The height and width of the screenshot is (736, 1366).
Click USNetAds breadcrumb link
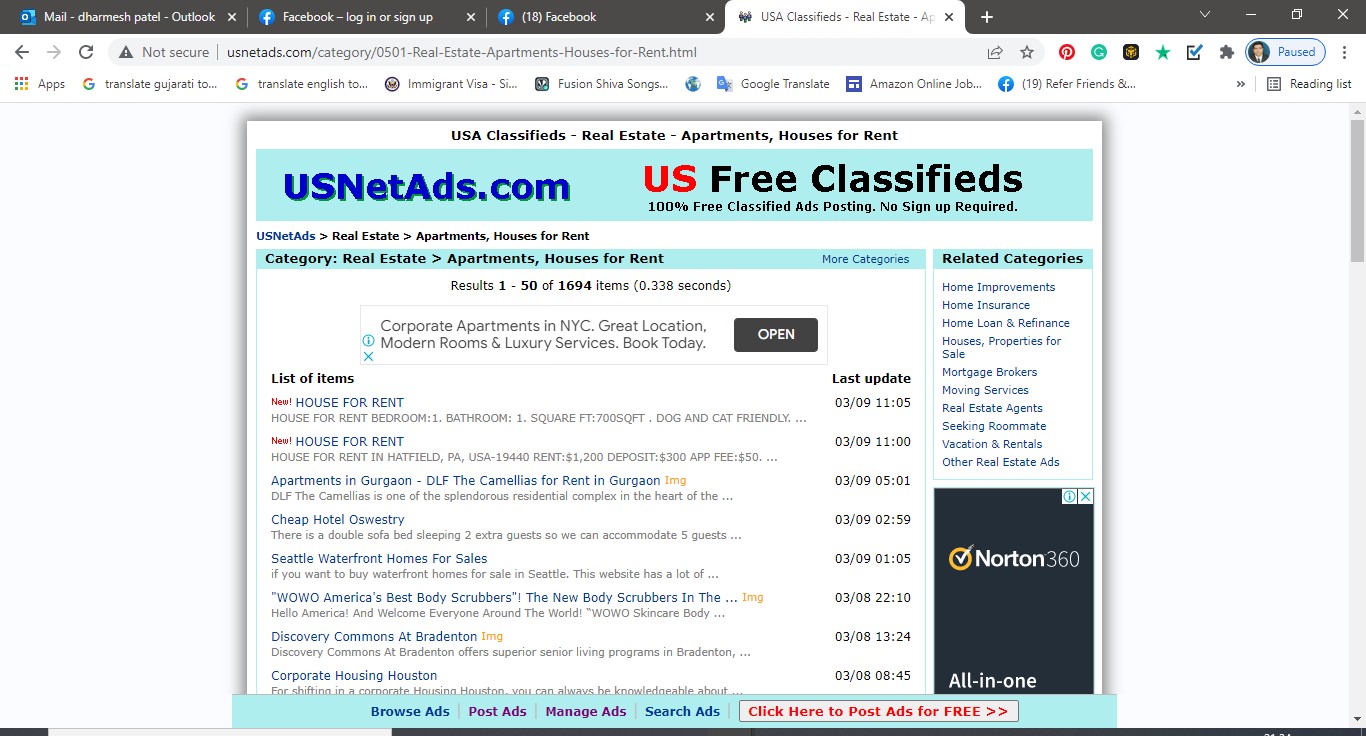(x=286, y=236)
